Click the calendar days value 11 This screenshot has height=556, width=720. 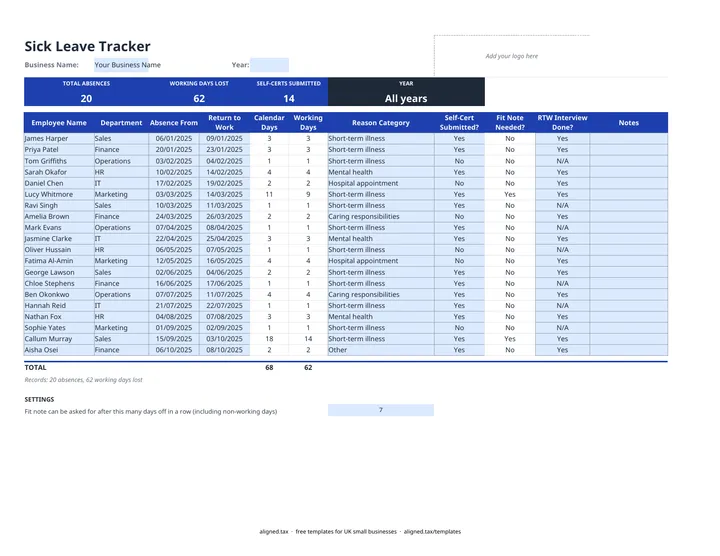(x=269, y=194)
